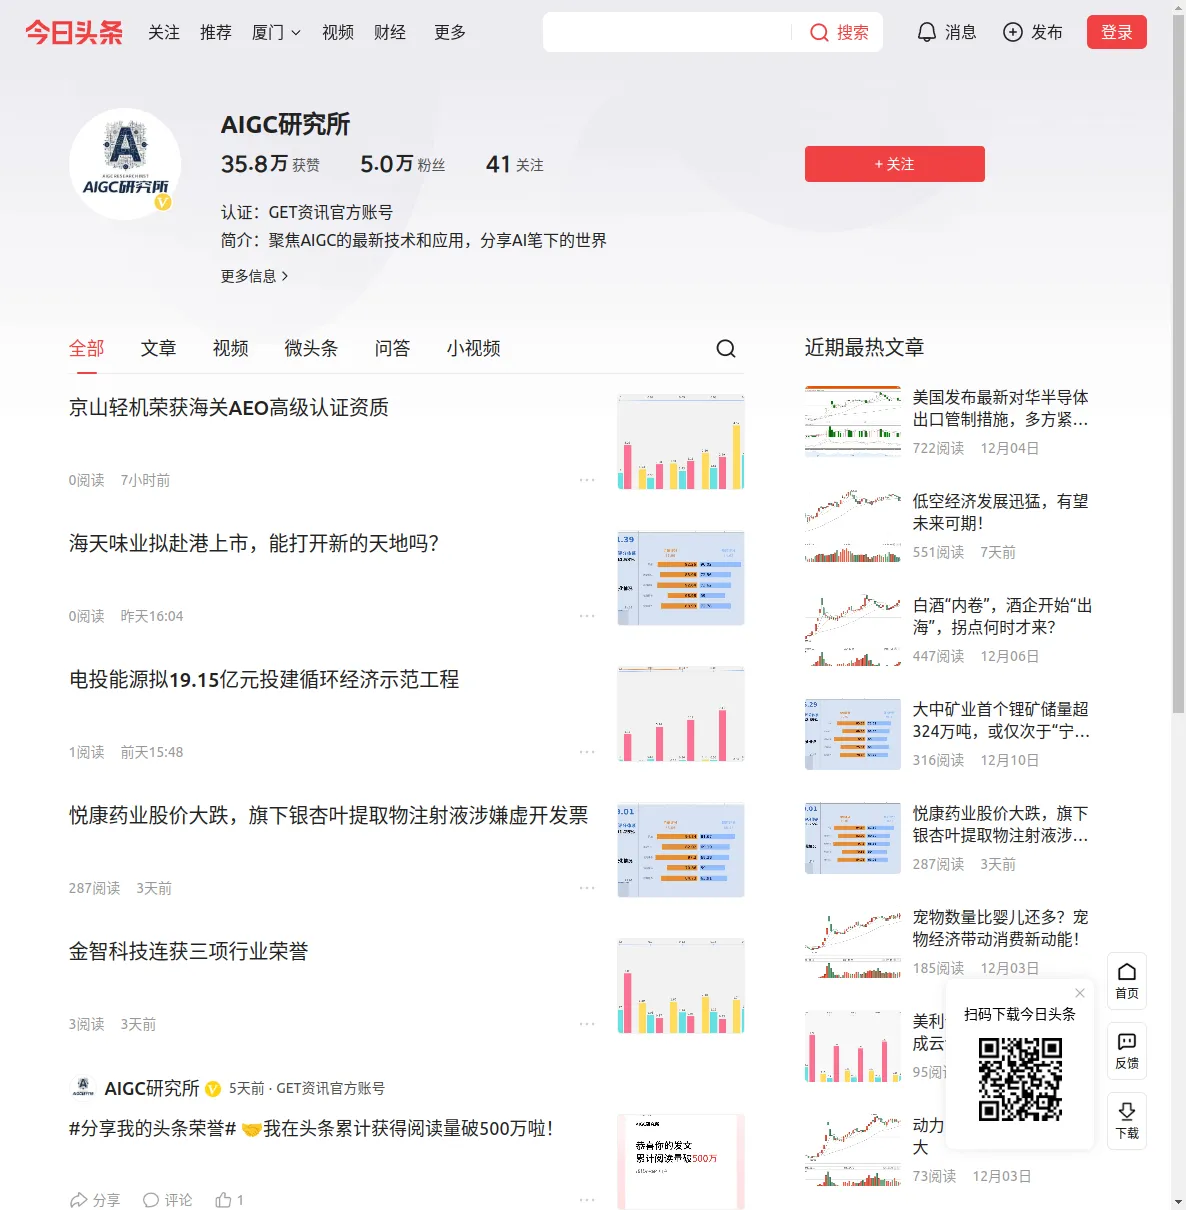
Task: Switch to the profile 视频 tab
Action: [x=231, y=348]
